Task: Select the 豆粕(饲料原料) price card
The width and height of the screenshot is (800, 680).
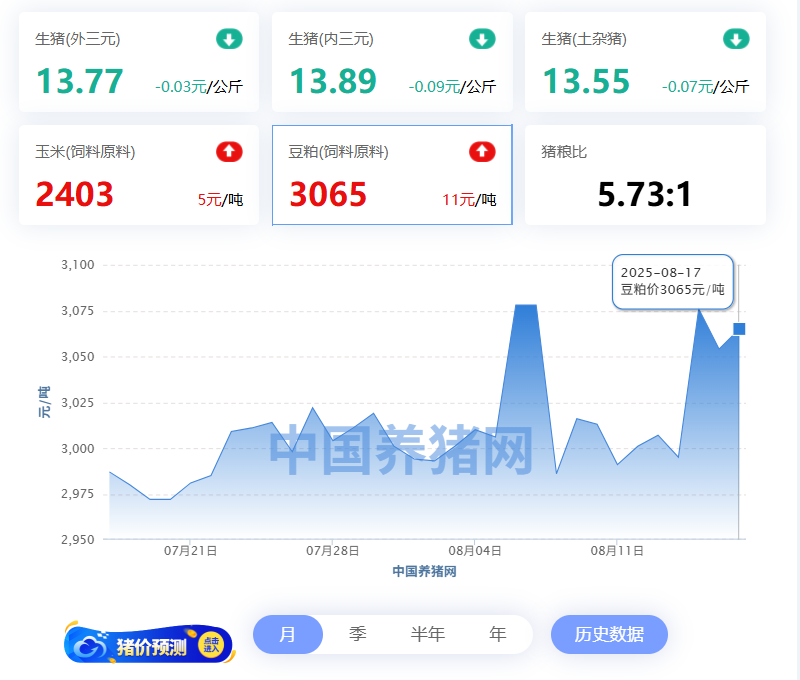Action: point(392,174)
